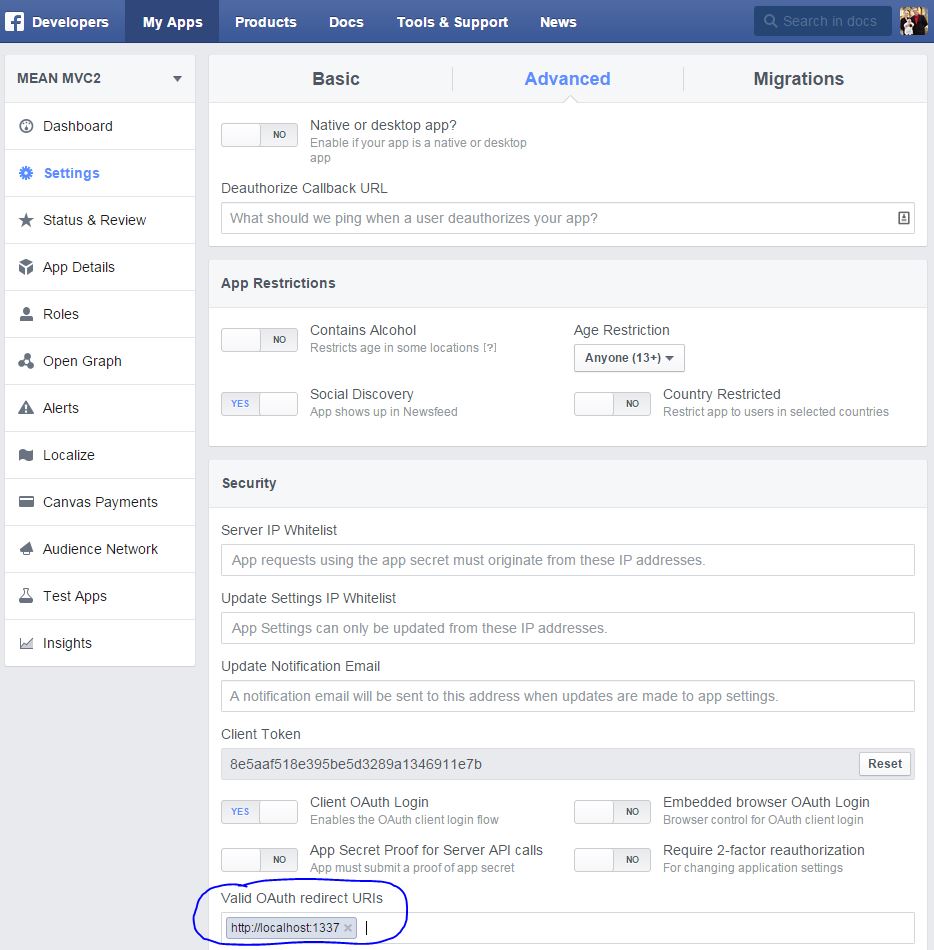Click the Alerts warning triangle icon
The height and width of the screenshot is (950, 934).
26,408
